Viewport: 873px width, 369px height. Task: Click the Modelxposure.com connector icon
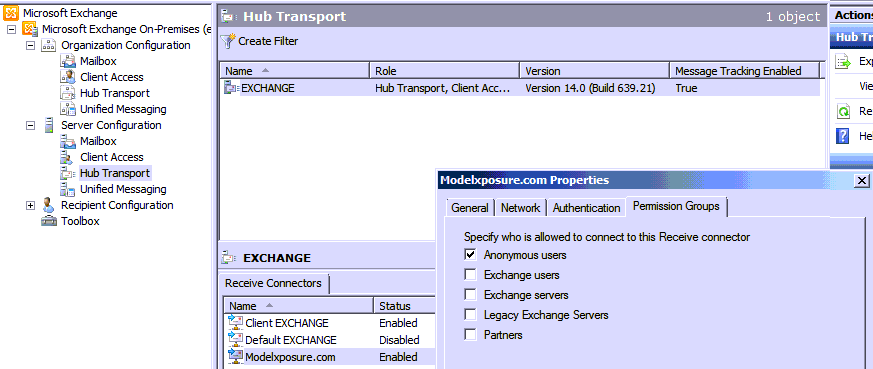click(x=236, y=357)
